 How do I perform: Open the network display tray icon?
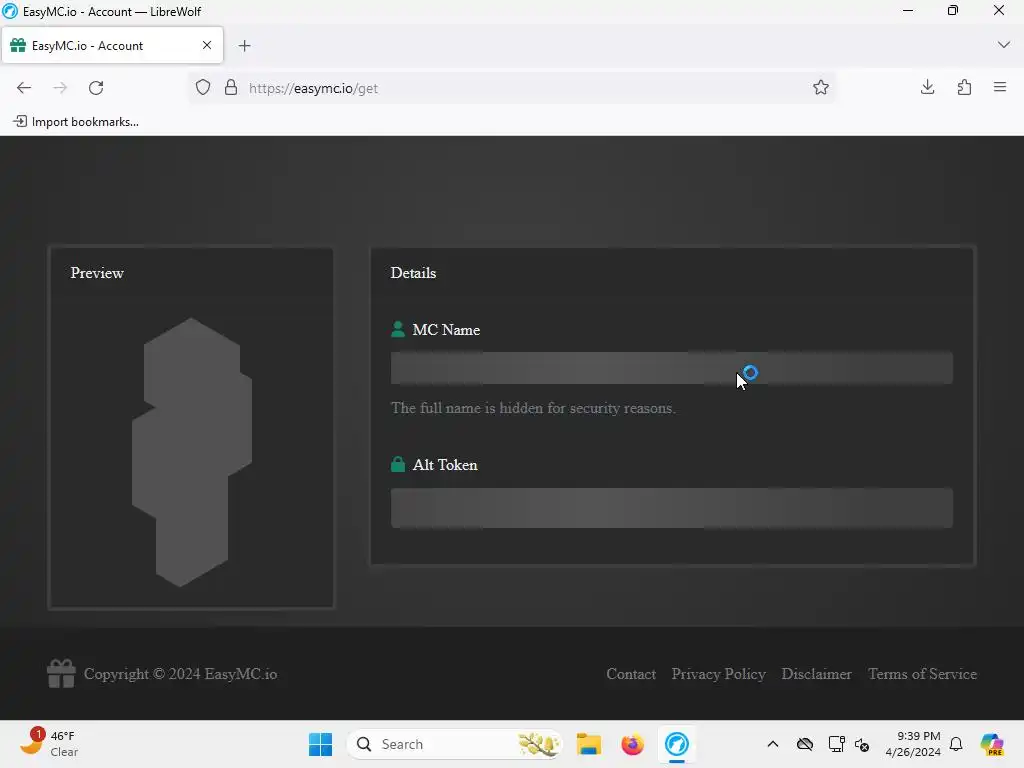click(x=837, y=744)
